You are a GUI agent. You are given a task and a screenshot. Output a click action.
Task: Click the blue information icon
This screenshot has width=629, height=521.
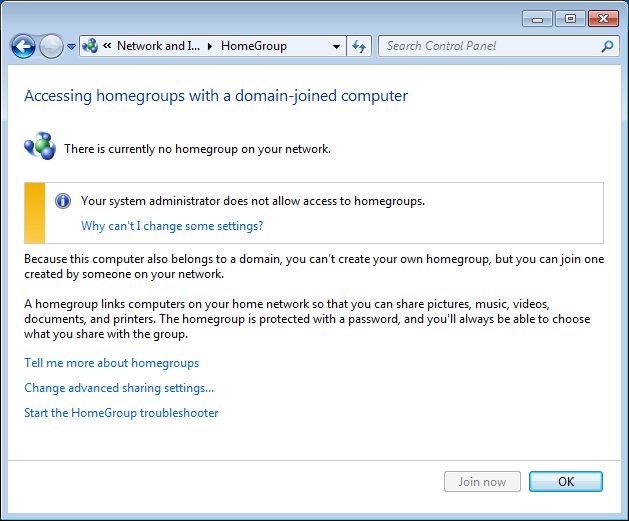click(63, 201)
